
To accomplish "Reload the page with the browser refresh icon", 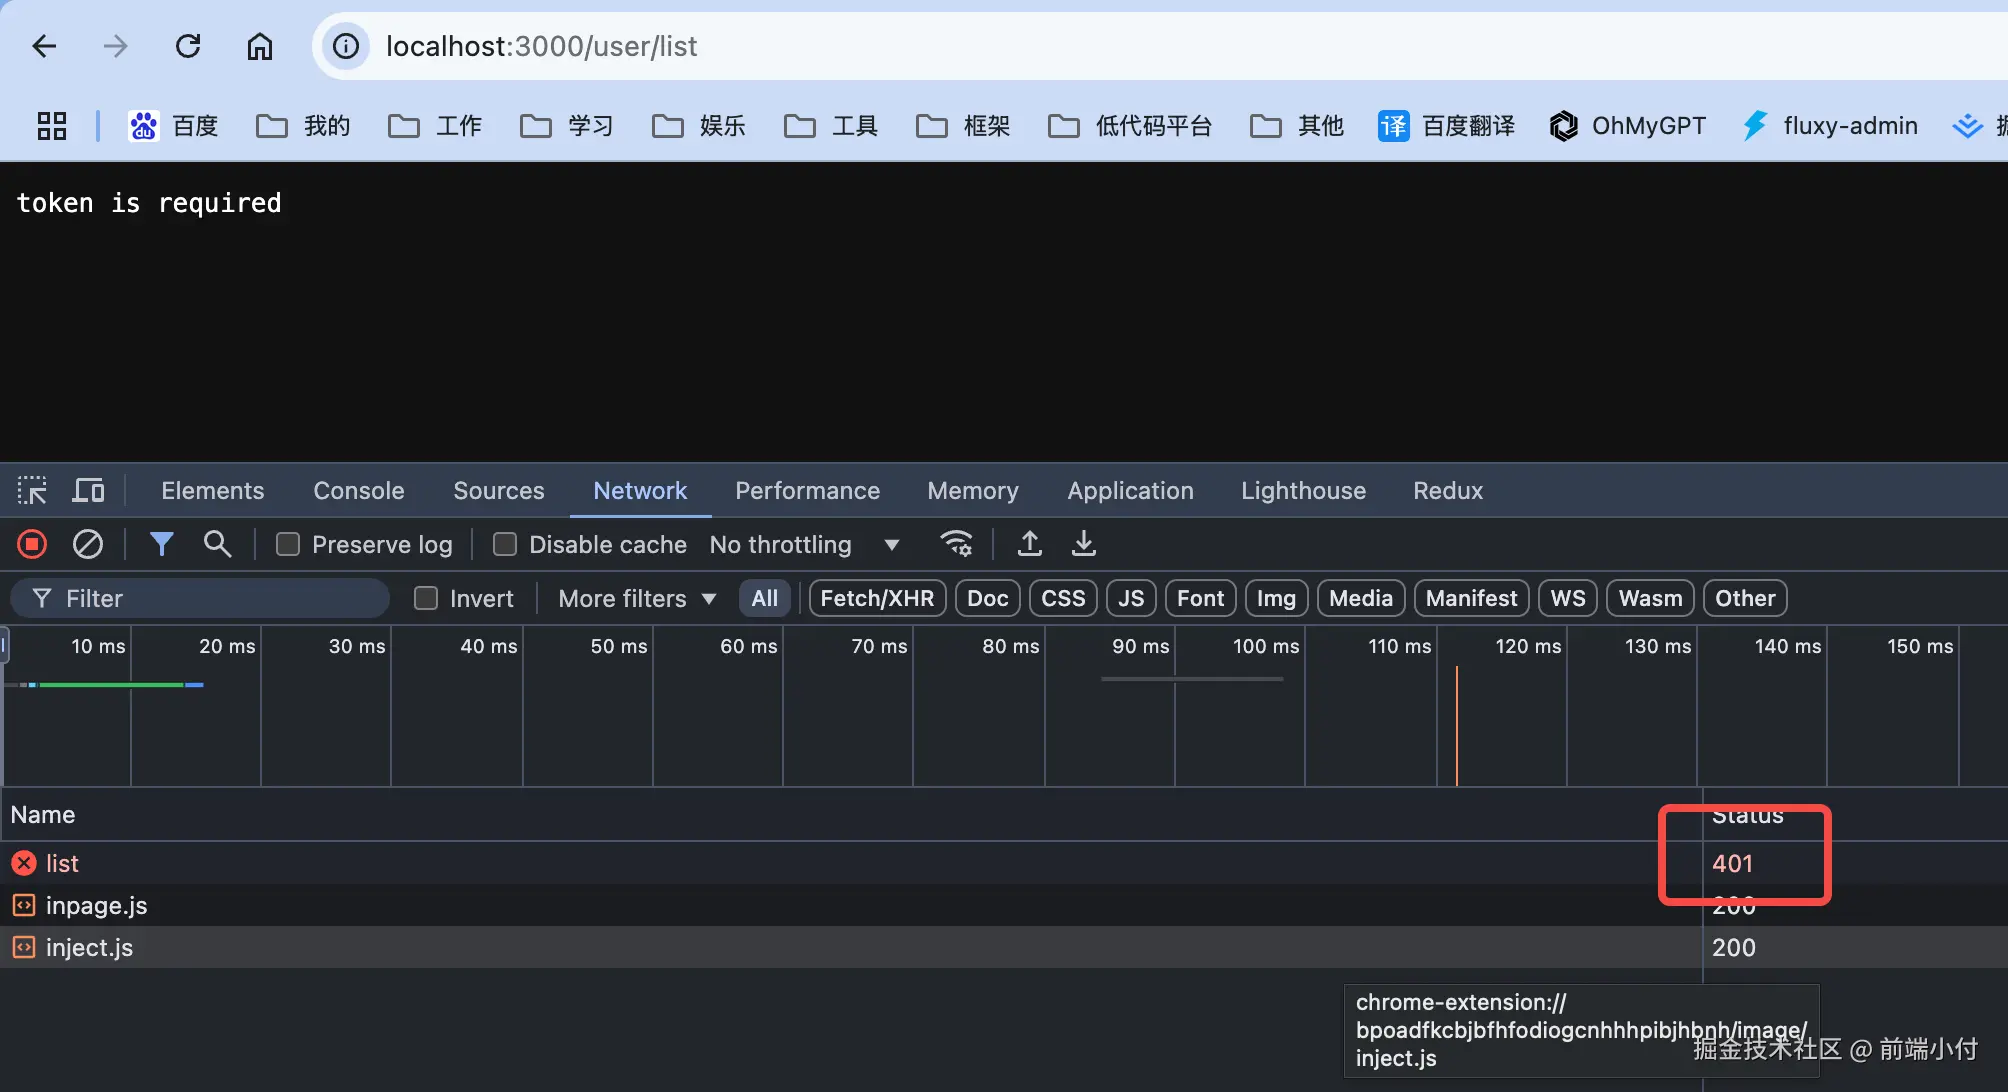I will 188,46.
